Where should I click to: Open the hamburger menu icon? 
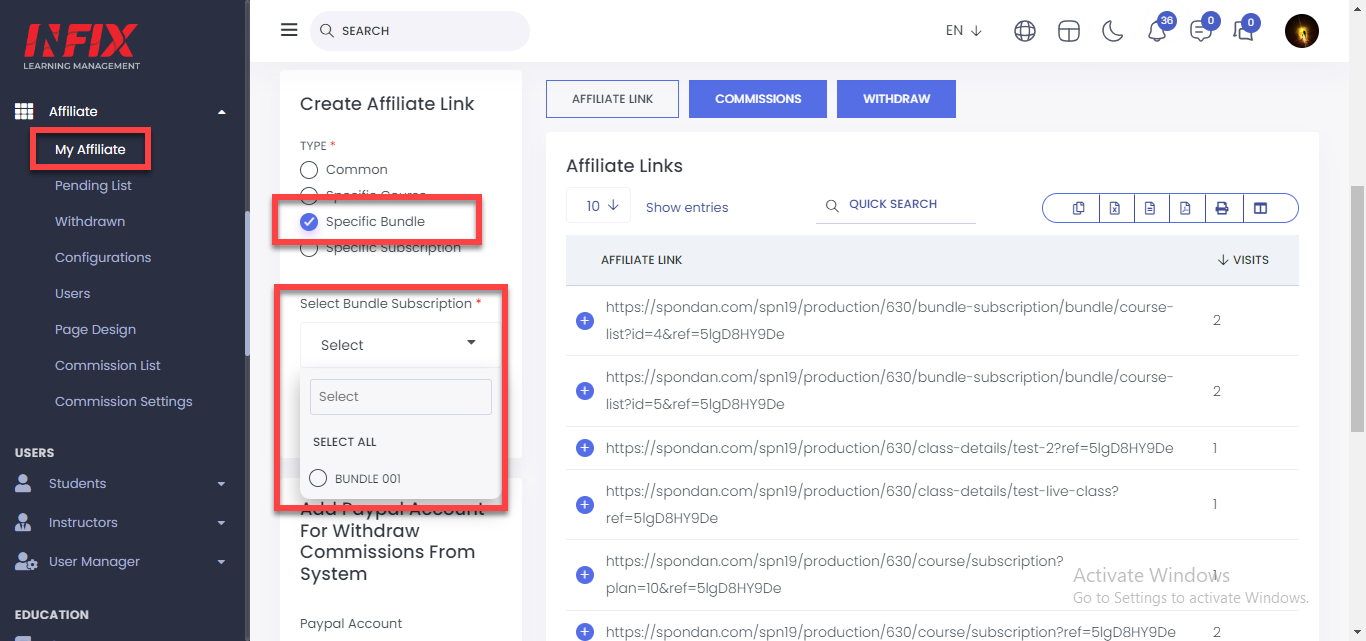pos(289,30)
